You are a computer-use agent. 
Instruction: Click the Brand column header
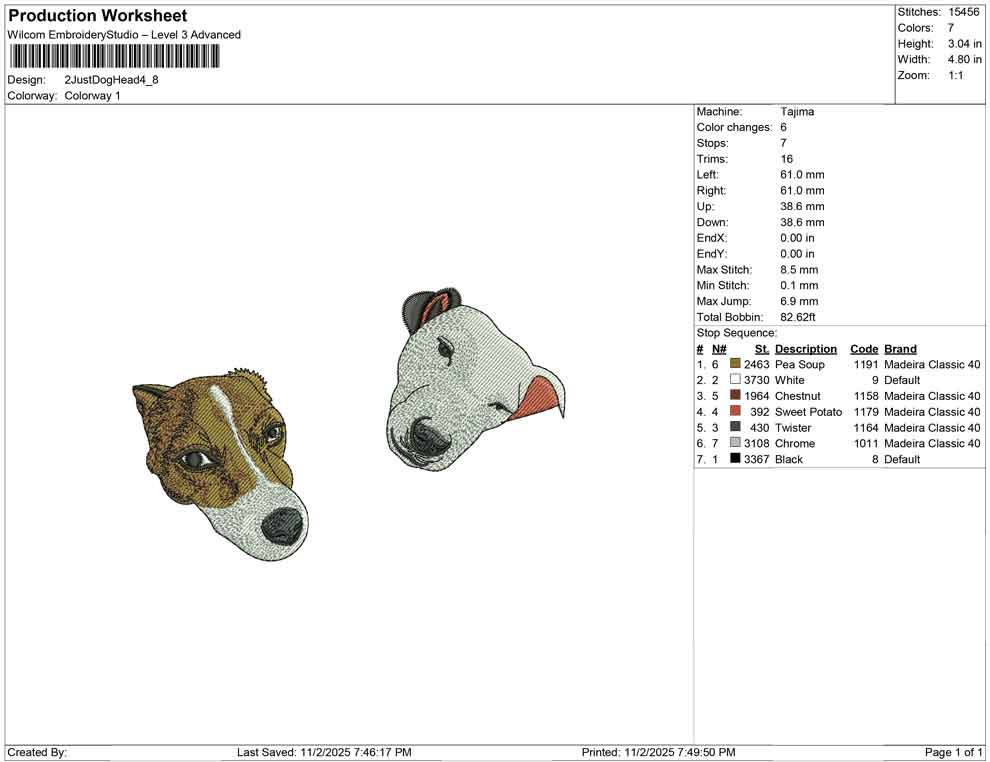[x=899, y=348]
